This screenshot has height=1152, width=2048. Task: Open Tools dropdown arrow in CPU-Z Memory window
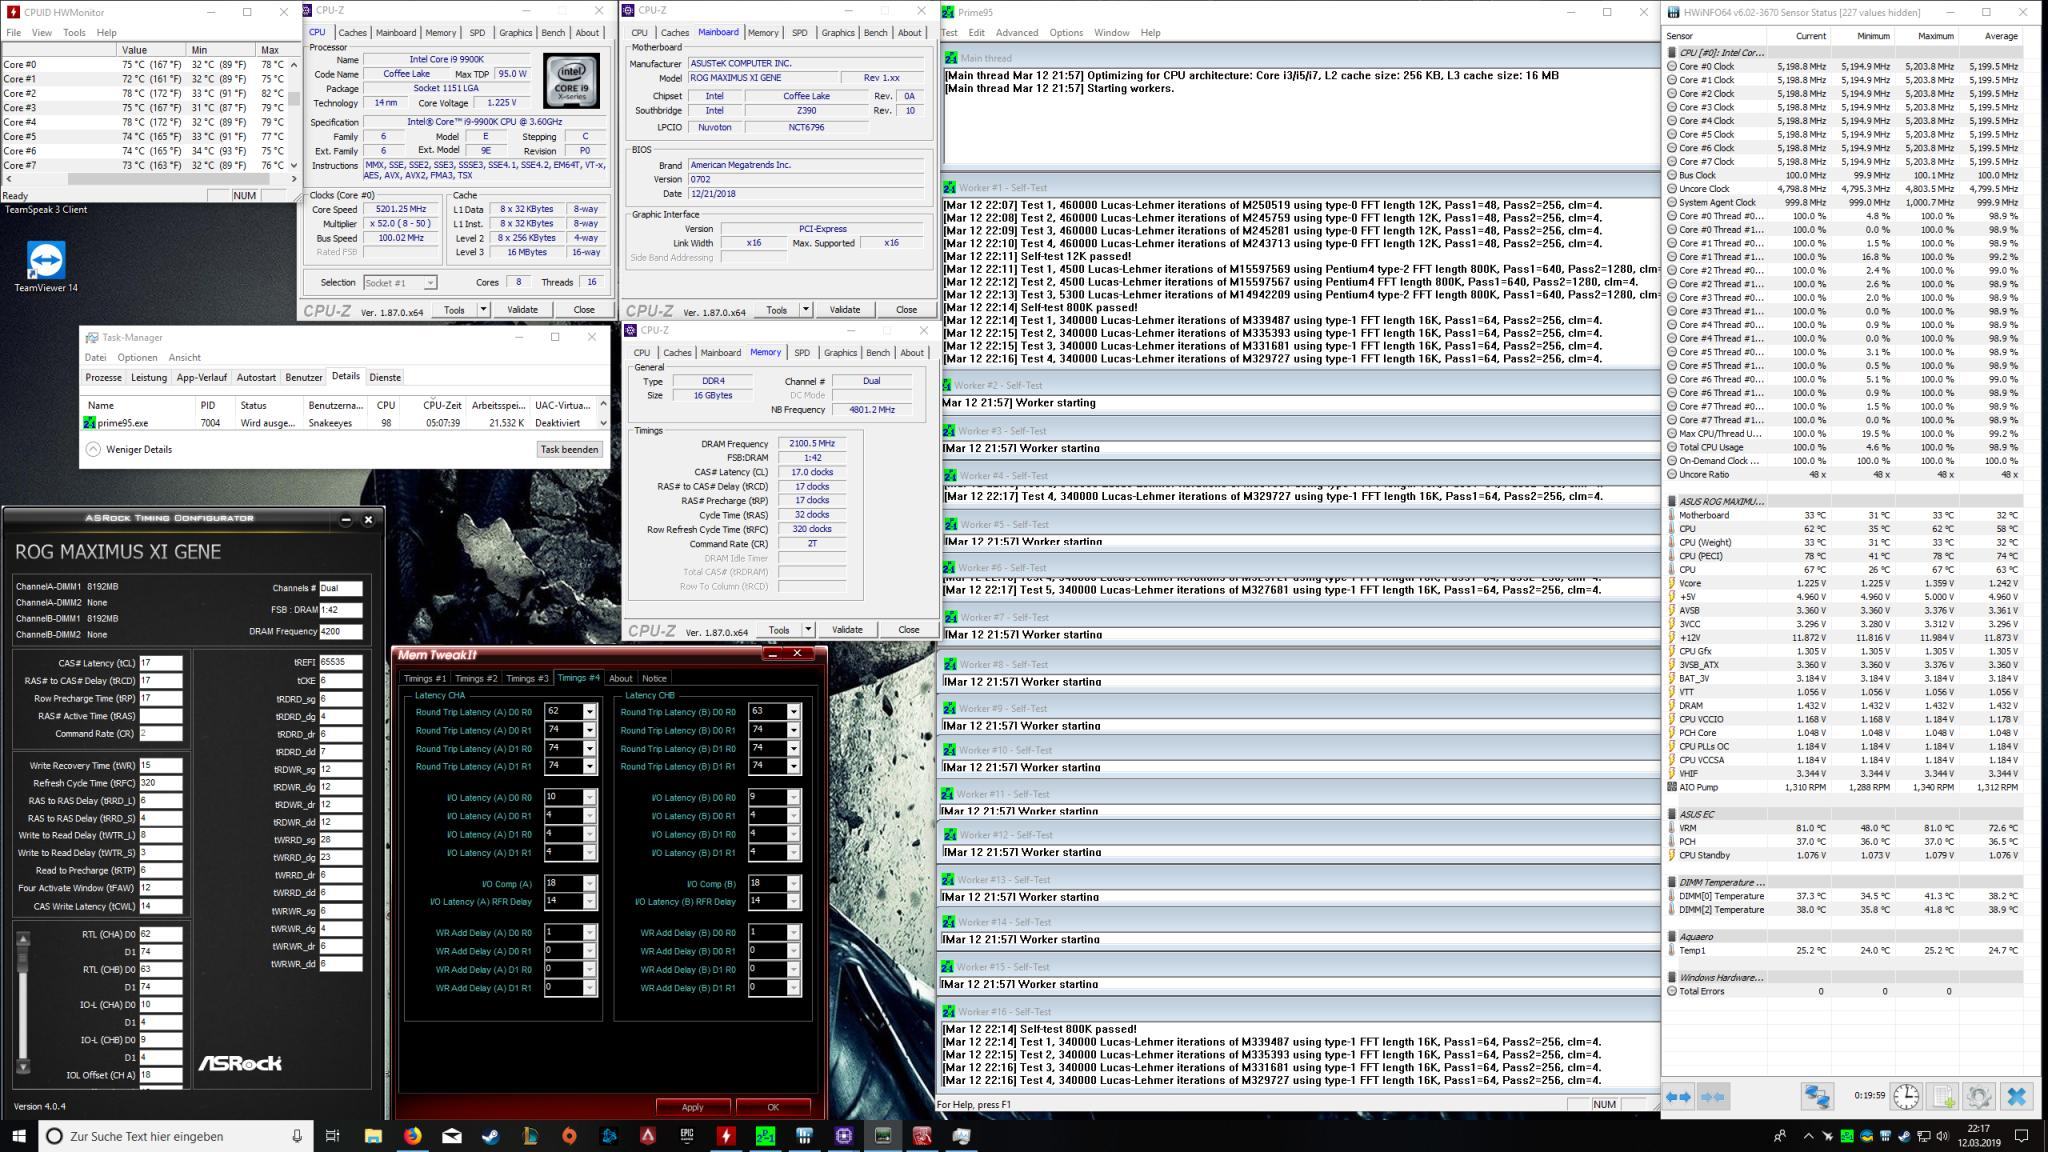coord(808,630)
